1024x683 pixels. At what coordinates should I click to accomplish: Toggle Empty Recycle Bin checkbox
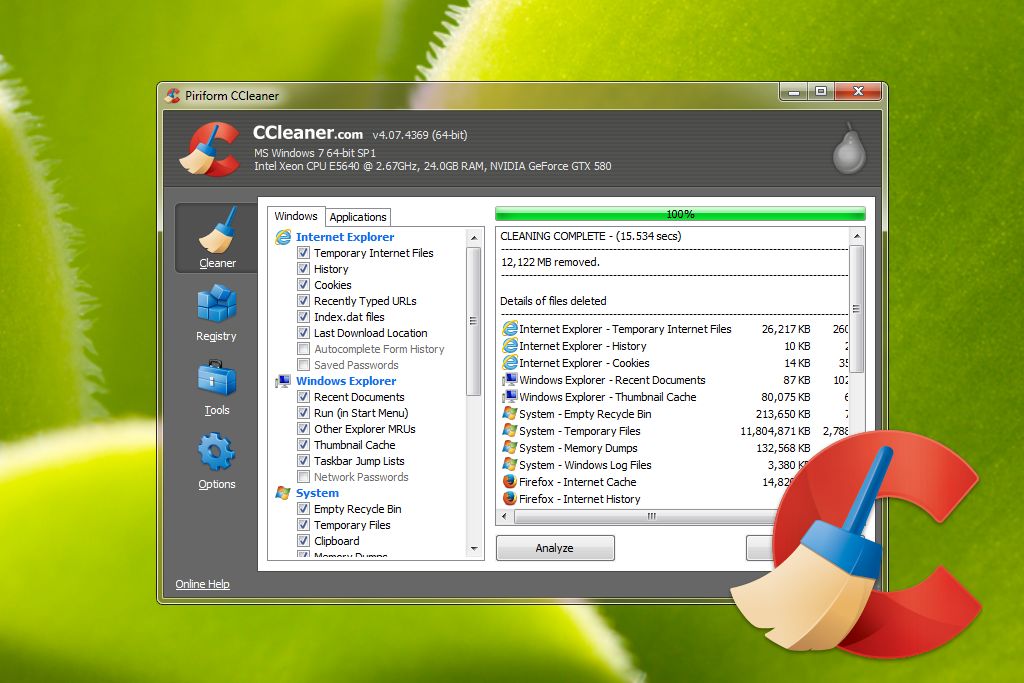click(303, 509)
